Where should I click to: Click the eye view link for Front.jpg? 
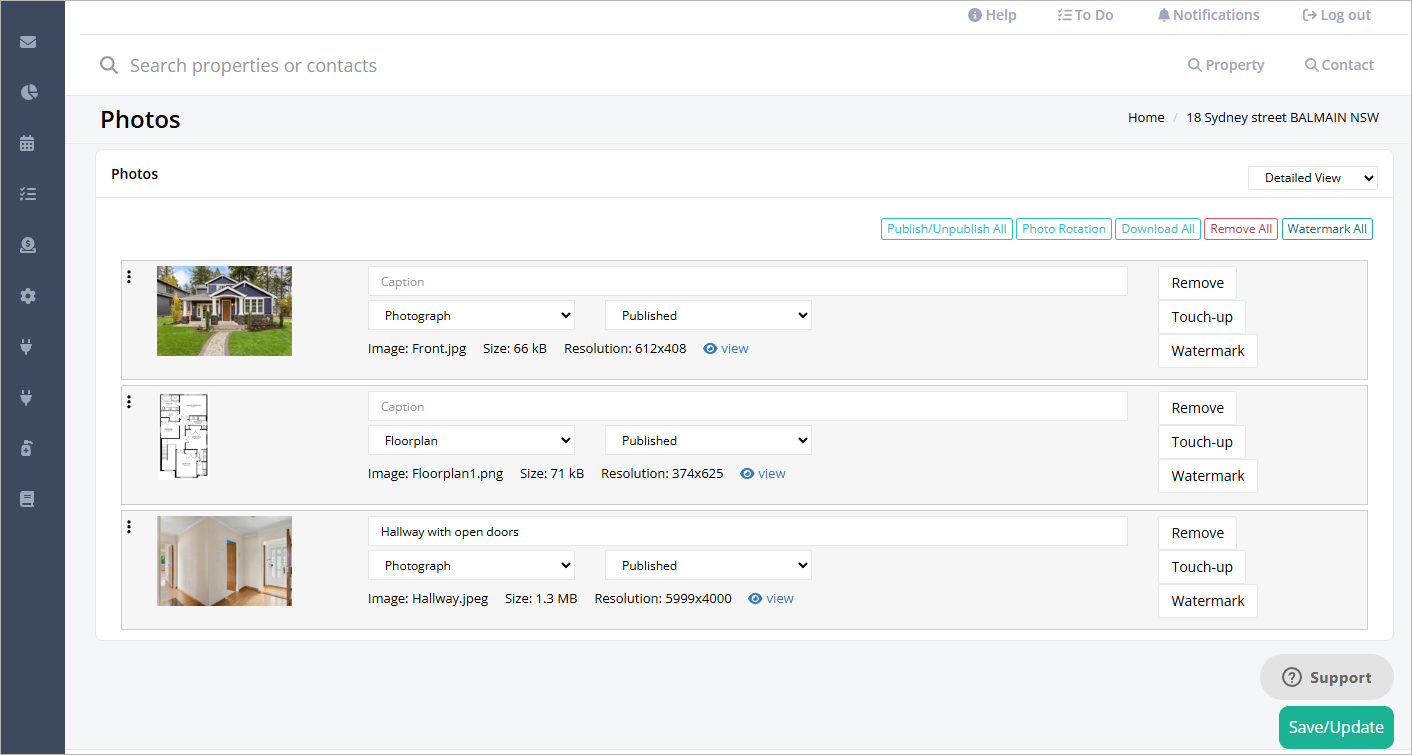tap(726, 349)
